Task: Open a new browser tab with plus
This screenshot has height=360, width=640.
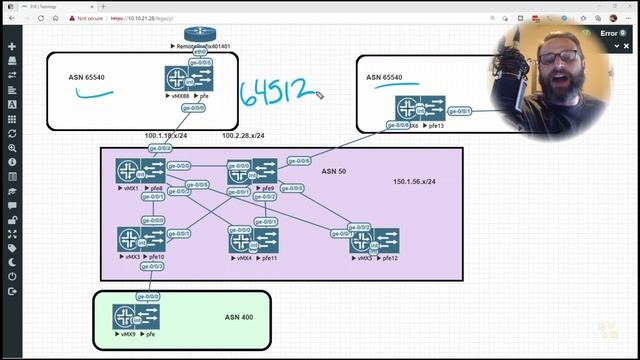Action: pyautogui.click(x=103, y=7)
